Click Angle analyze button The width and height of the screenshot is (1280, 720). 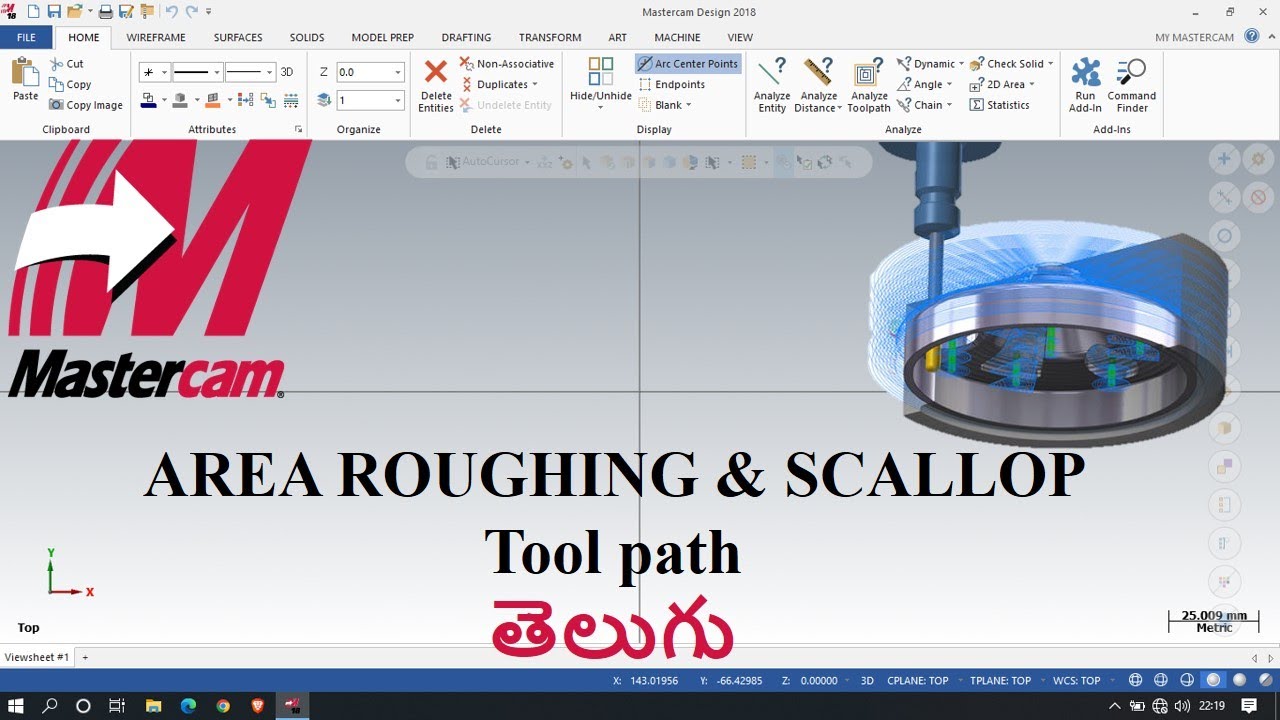920,85
